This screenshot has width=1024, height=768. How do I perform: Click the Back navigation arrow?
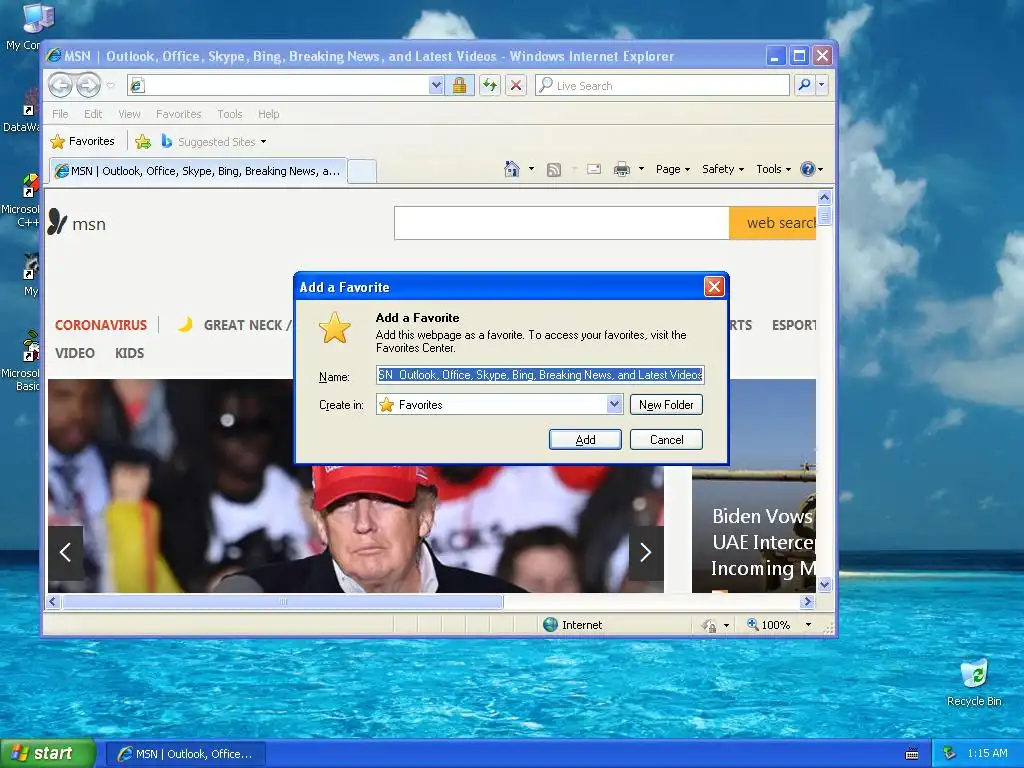(61, 85)
